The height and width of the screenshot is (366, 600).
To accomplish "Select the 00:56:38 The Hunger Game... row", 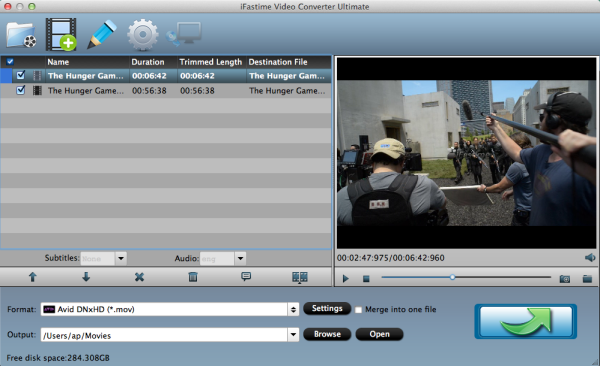I will (x=166, y=91).
